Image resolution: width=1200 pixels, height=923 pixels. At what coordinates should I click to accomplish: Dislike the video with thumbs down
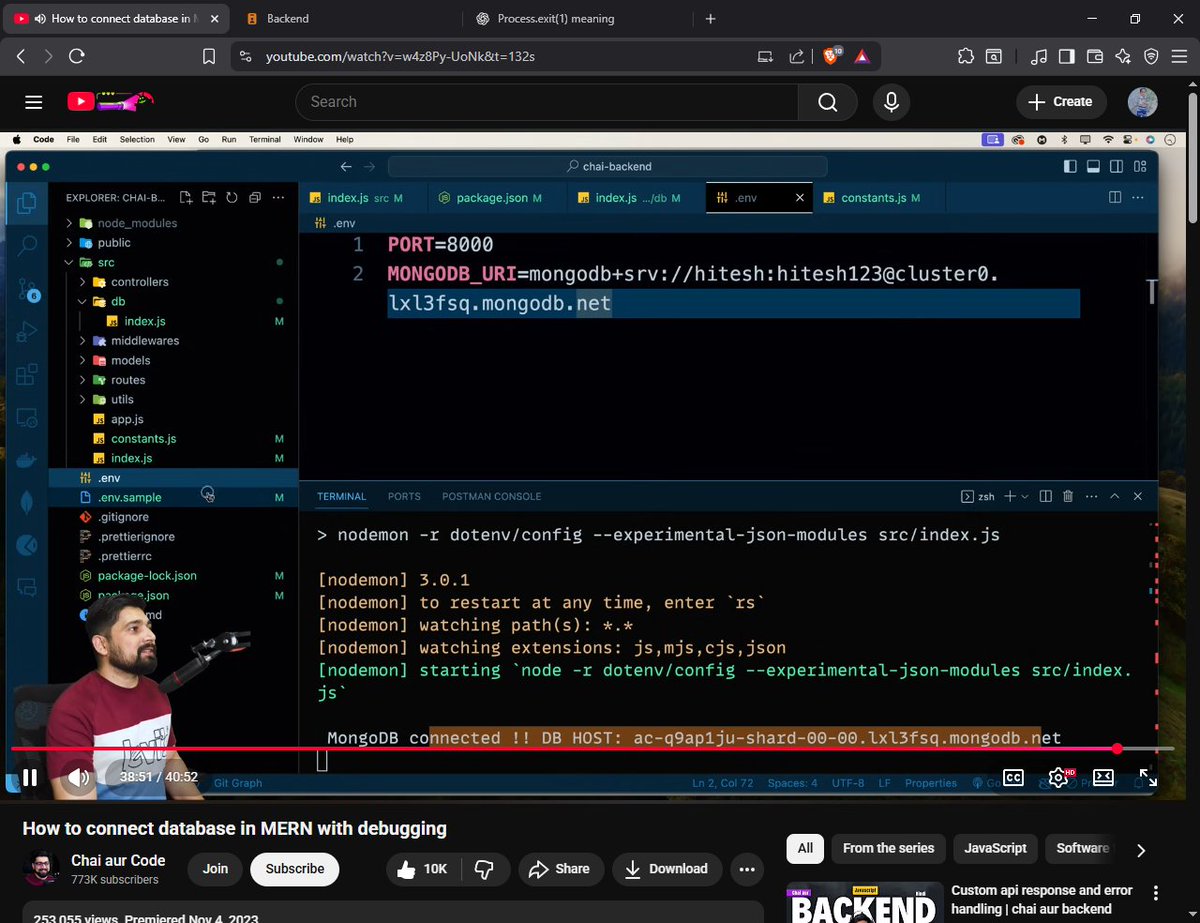(x=485, y=869)
